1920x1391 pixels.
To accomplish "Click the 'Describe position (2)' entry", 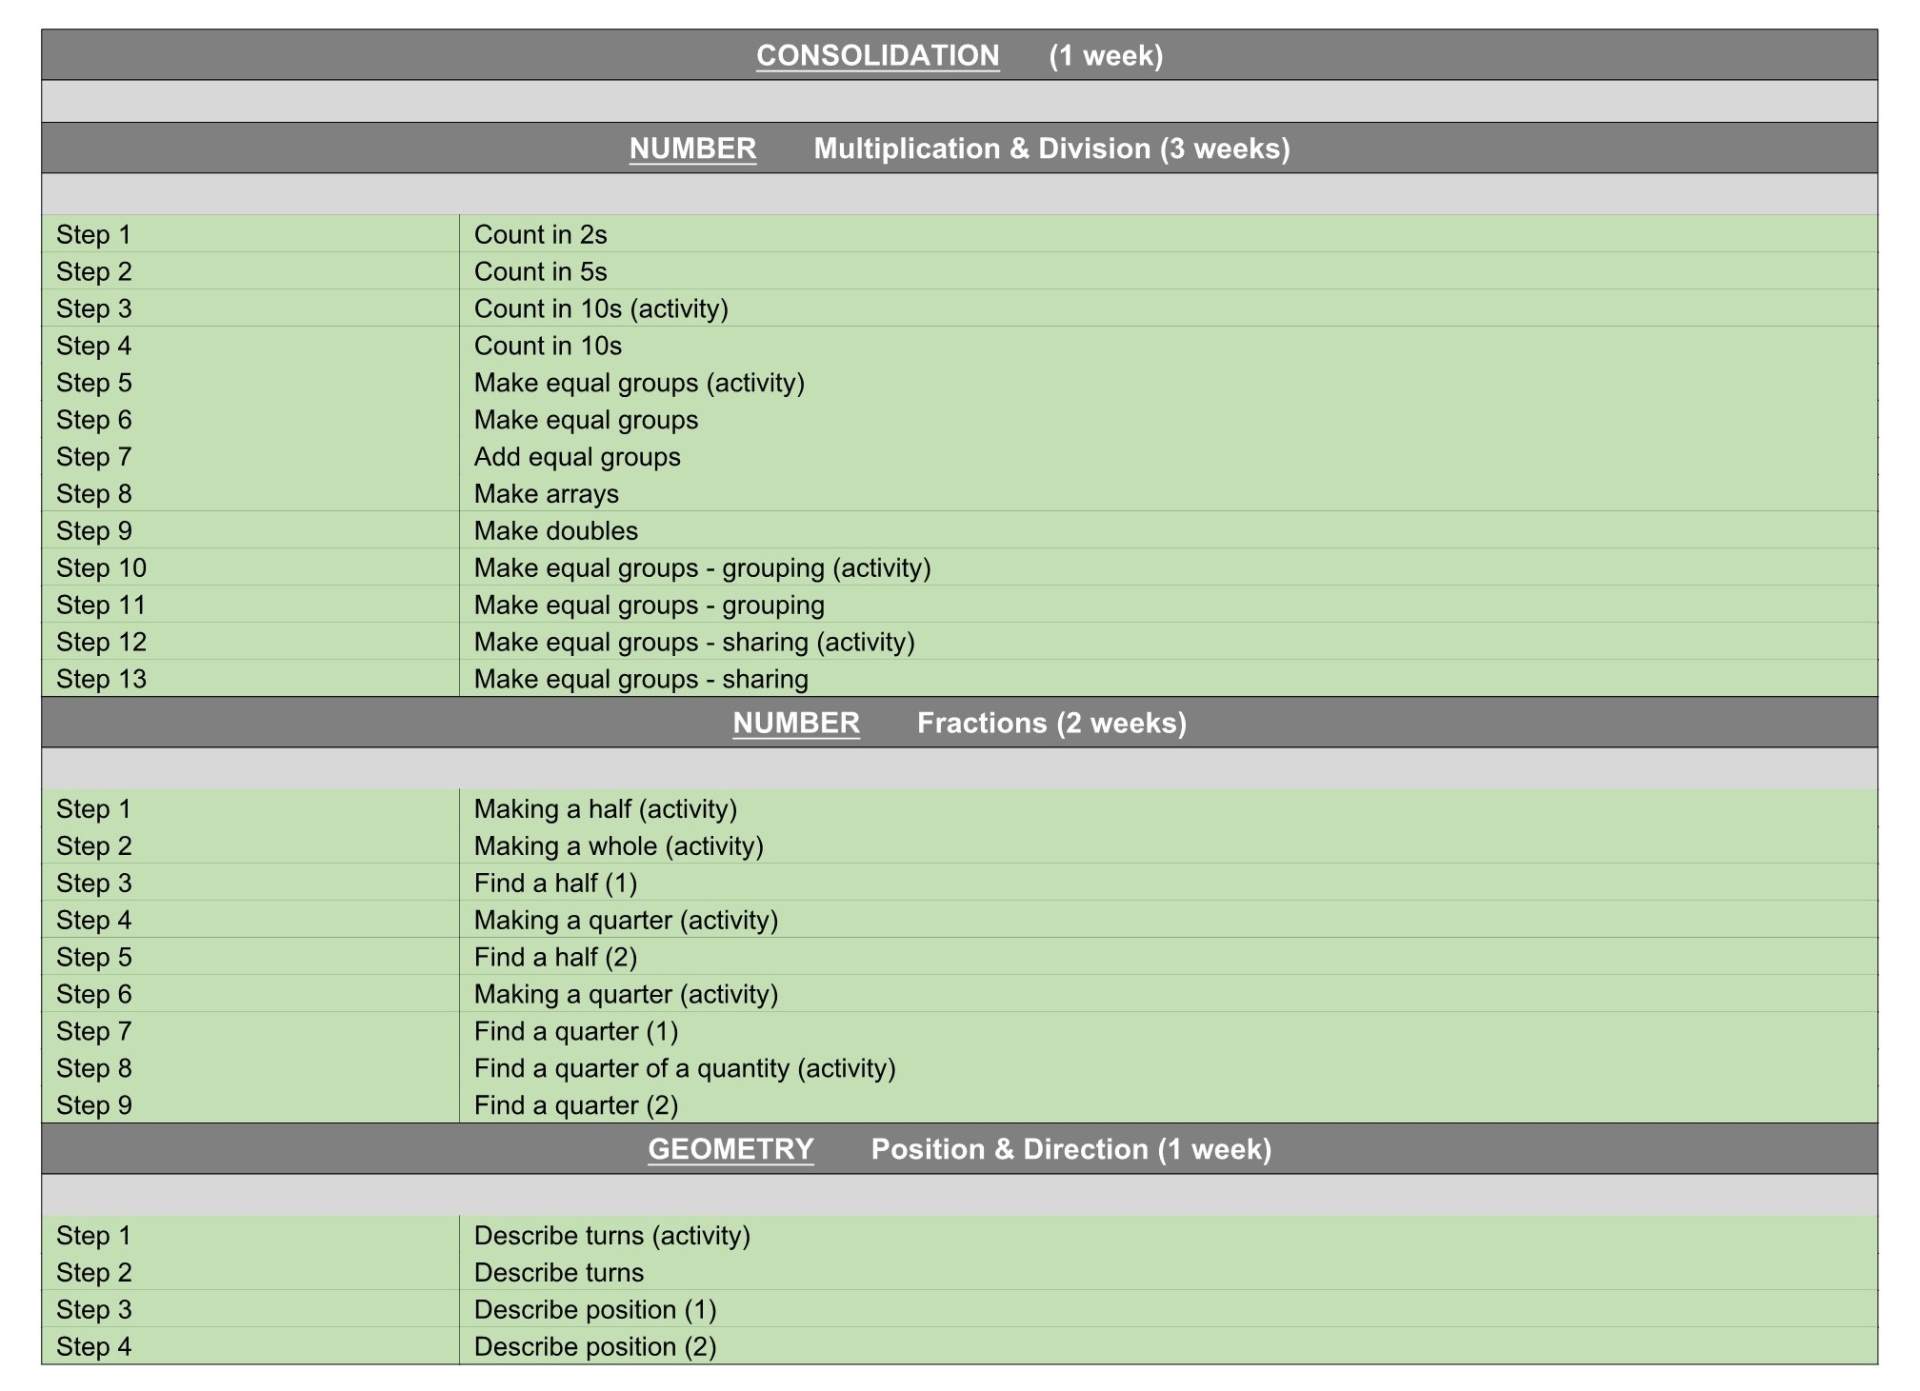I will [595, 1347].
